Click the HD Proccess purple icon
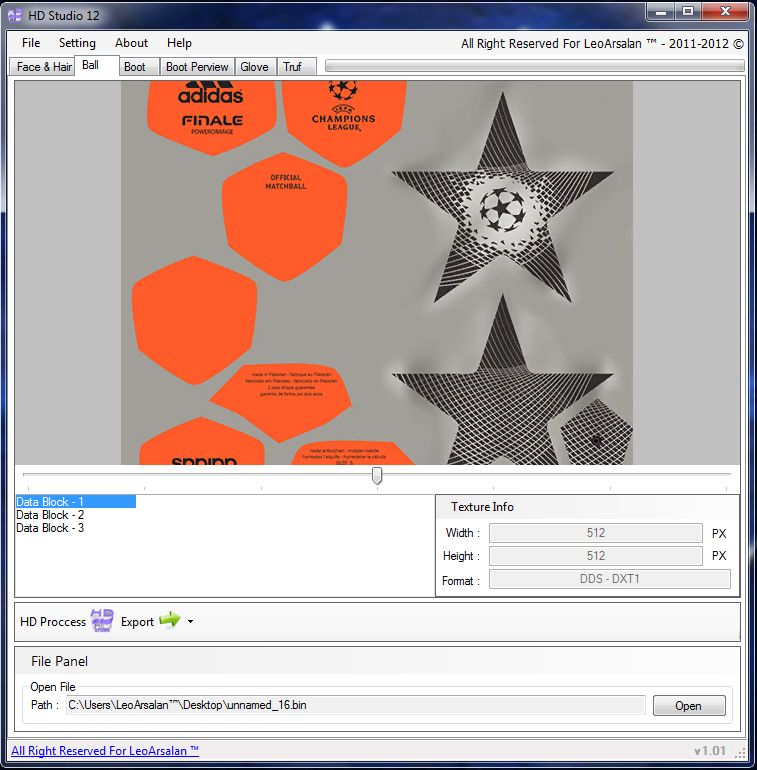Viewport: 757px width, 770px height. 102,621
